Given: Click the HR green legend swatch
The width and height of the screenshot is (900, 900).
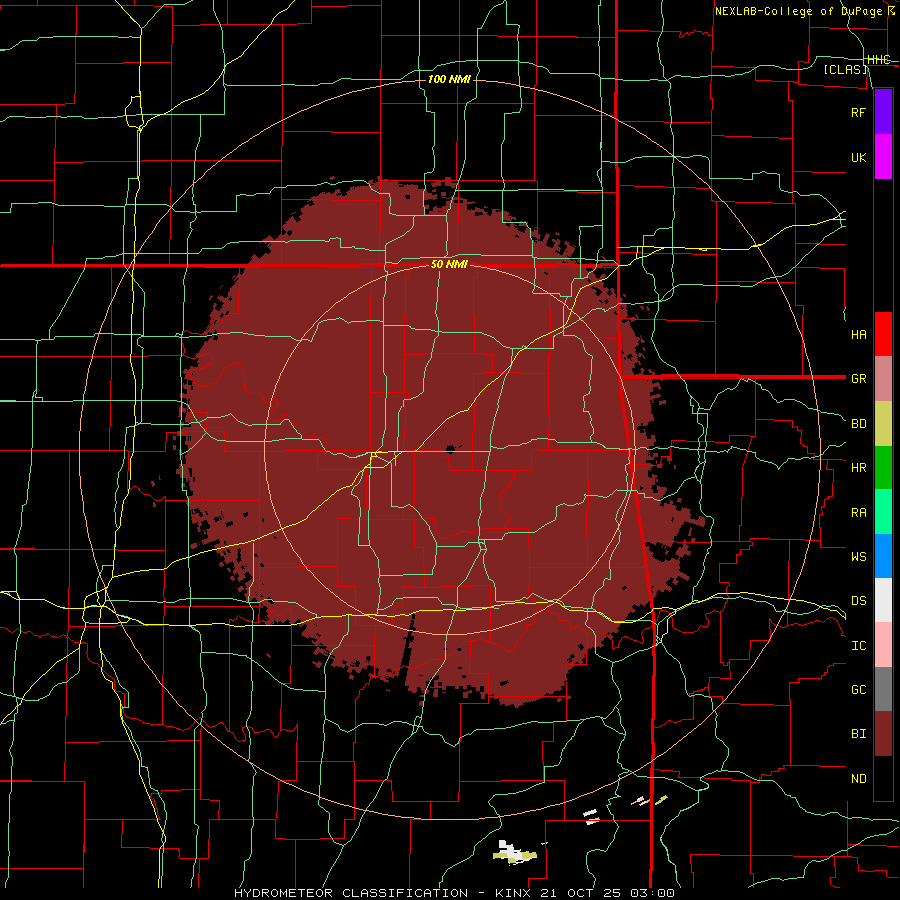Looking at the screenshot, I should coord(883,467).
